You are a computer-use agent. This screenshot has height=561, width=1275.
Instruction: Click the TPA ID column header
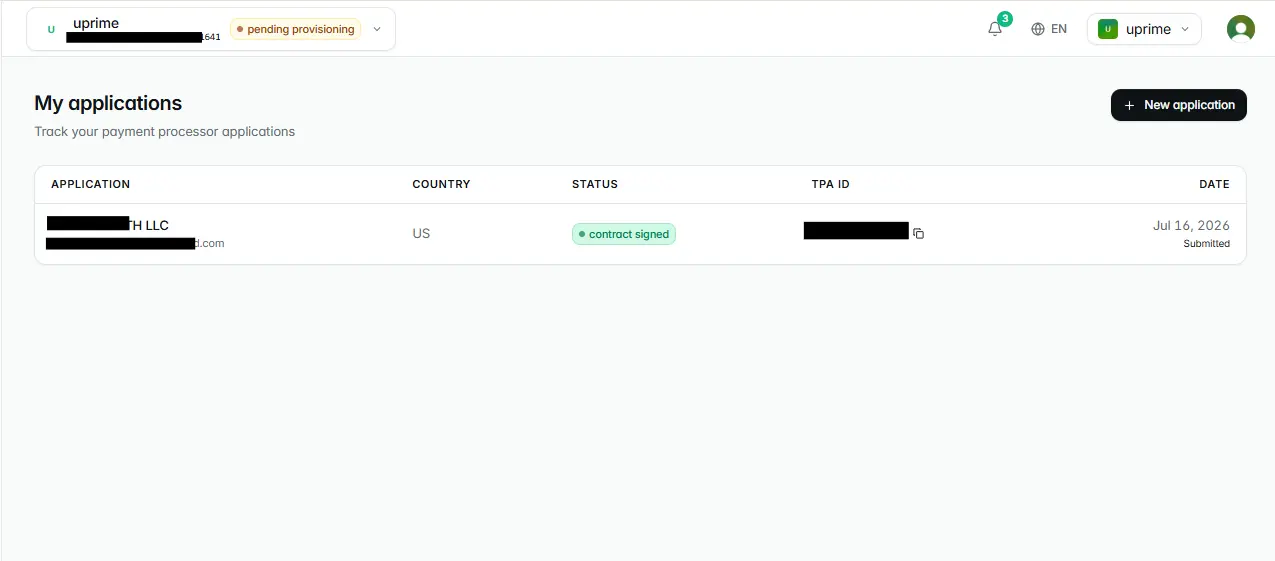click(830, 184)
